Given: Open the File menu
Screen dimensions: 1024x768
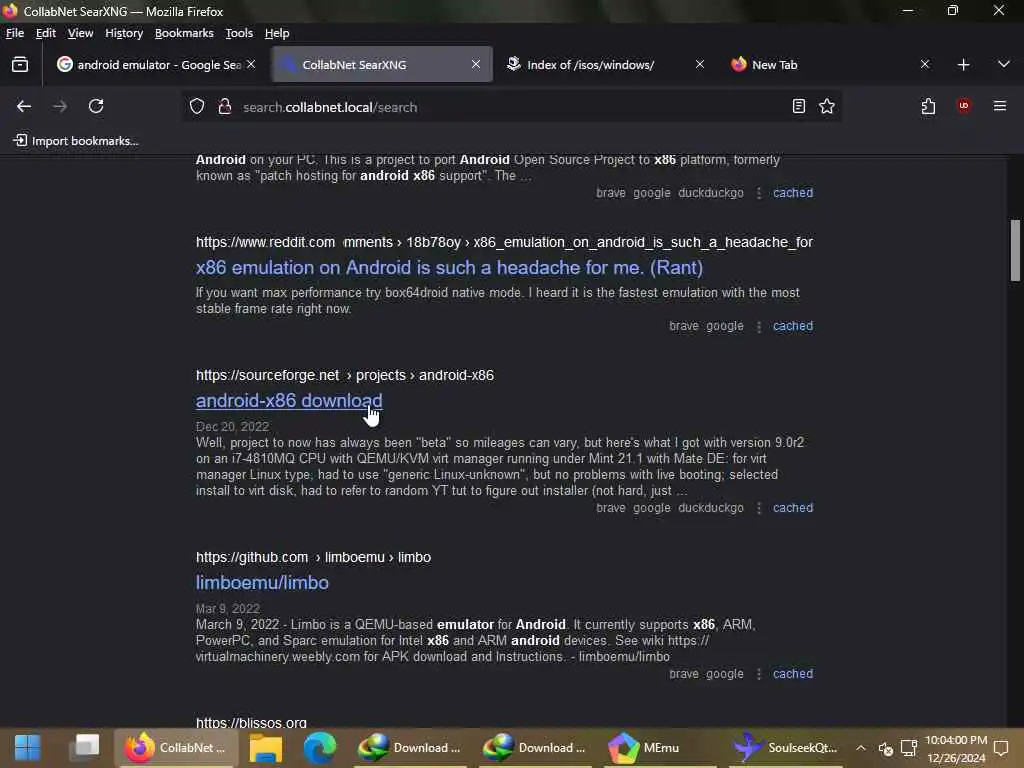Looking at the screenshot, I should coord(14,33).
